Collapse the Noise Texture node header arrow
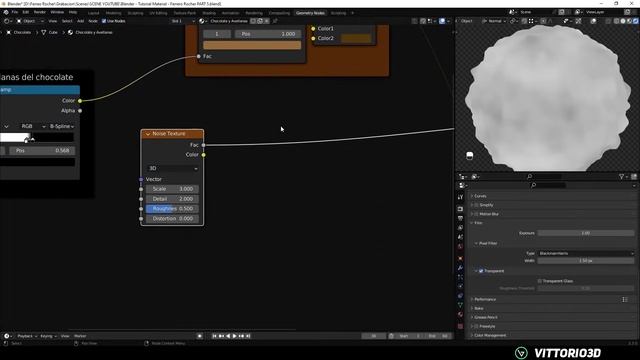The height and width of the screenshot is (360, 640). (148, 134)
